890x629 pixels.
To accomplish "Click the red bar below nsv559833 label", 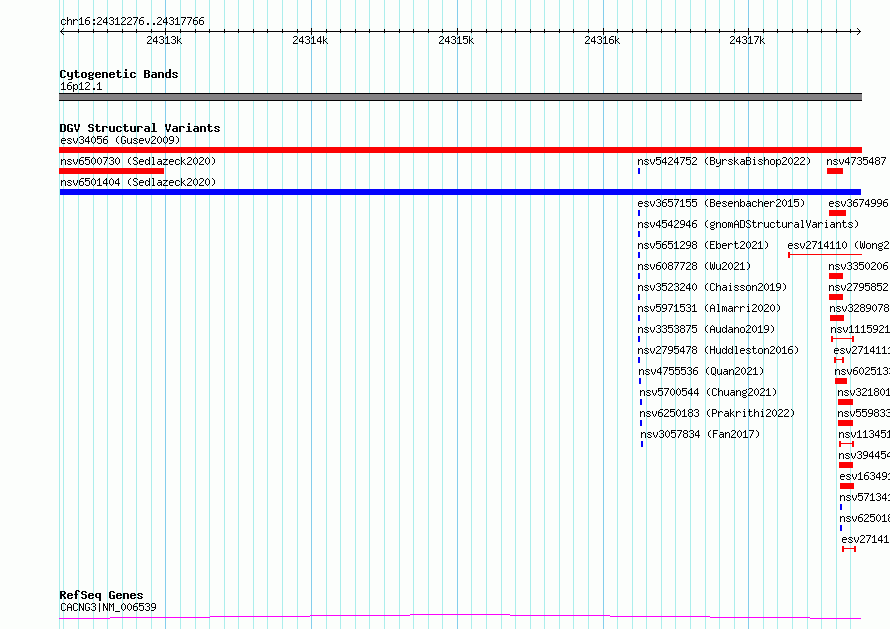I will [845, 423].
